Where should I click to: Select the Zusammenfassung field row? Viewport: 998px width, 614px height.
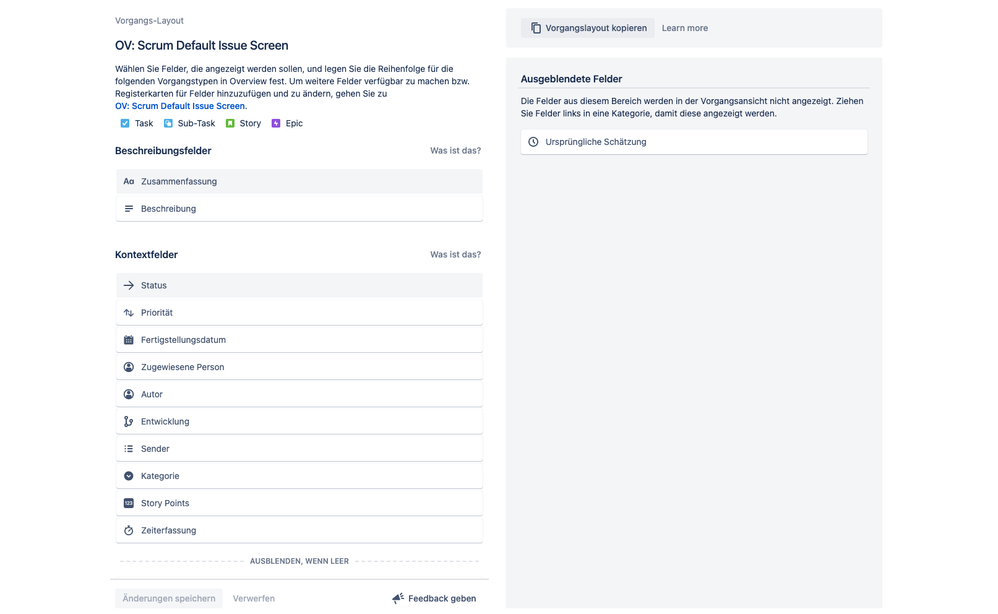(x=299, y=181)
